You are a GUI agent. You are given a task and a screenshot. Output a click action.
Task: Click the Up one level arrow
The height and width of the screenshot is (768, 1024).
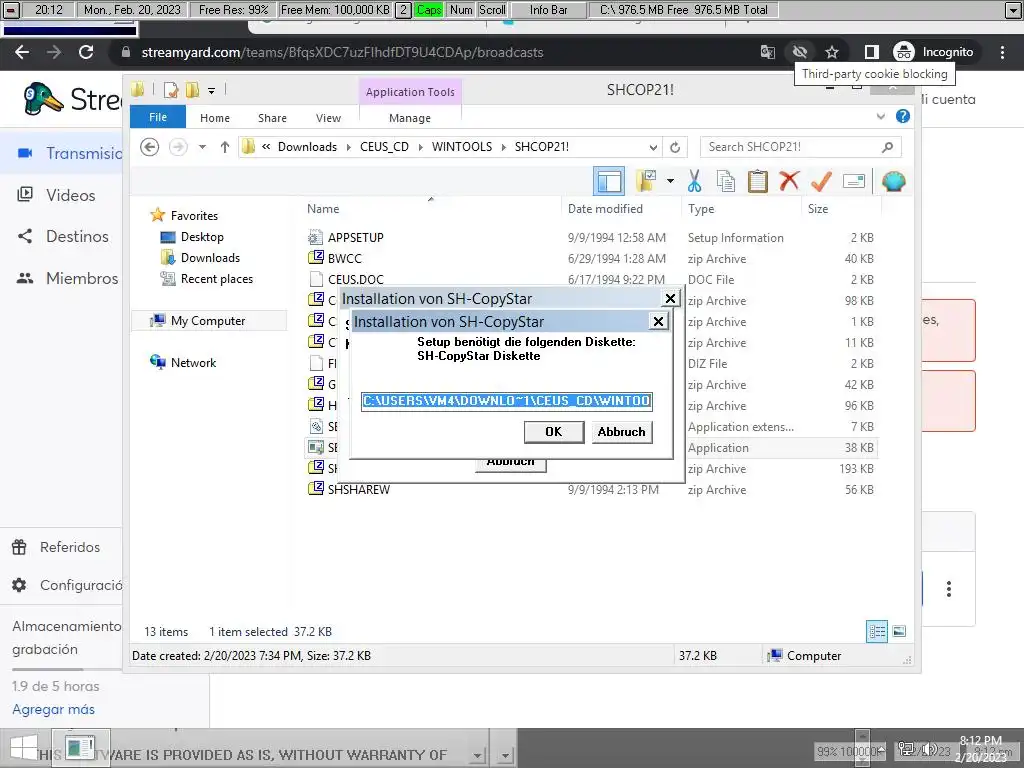click(x=225, y=147)
